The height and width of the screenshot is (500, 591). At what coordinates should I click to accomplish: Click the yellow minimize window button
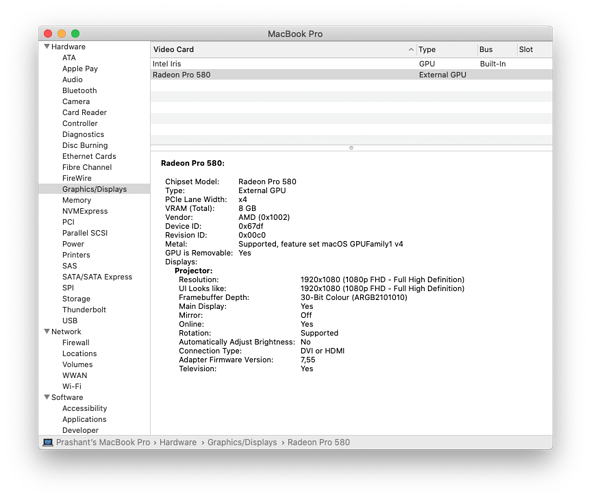[x=61, y=34]
